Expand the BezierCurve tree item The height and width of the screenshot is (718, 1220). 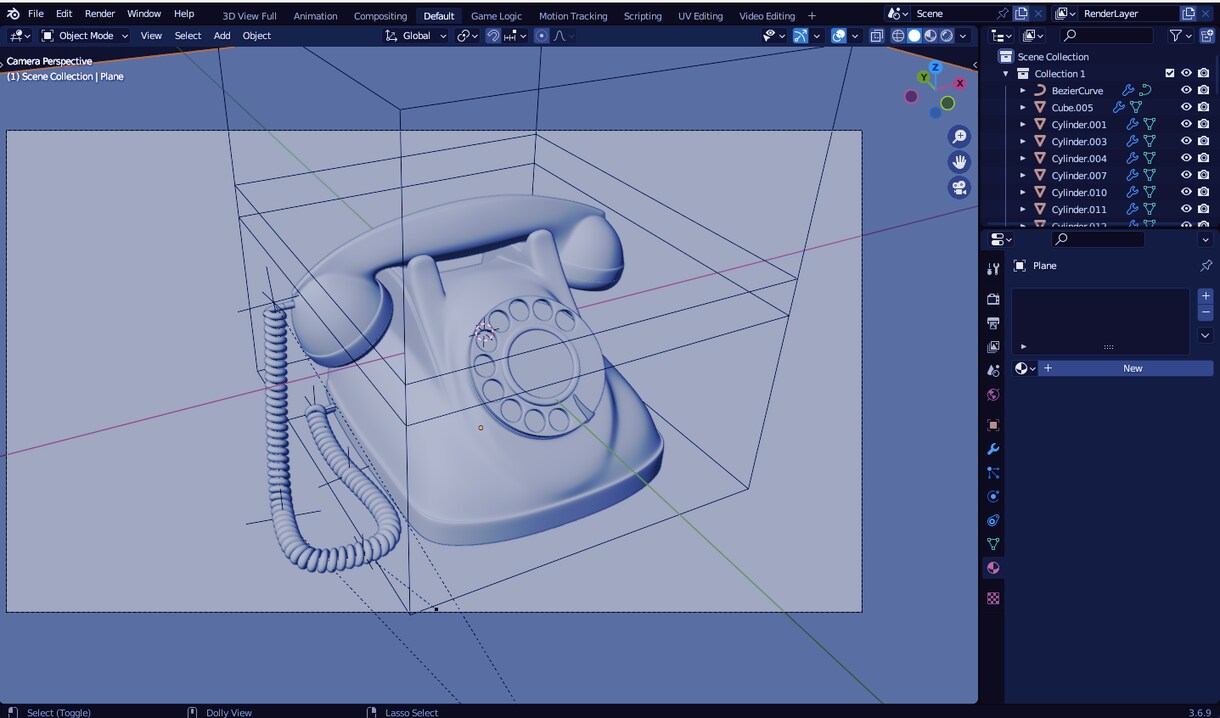click(1023, 90)
